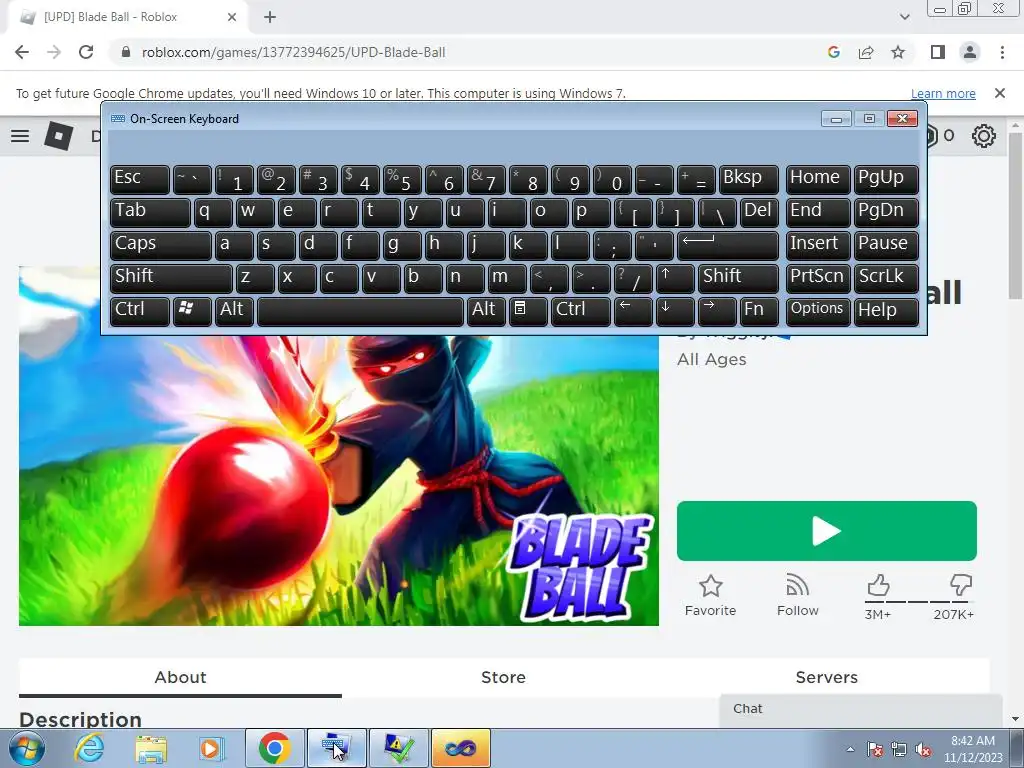Click the PrtScn key on On-Screen Keyboard

tap(818, 278)
